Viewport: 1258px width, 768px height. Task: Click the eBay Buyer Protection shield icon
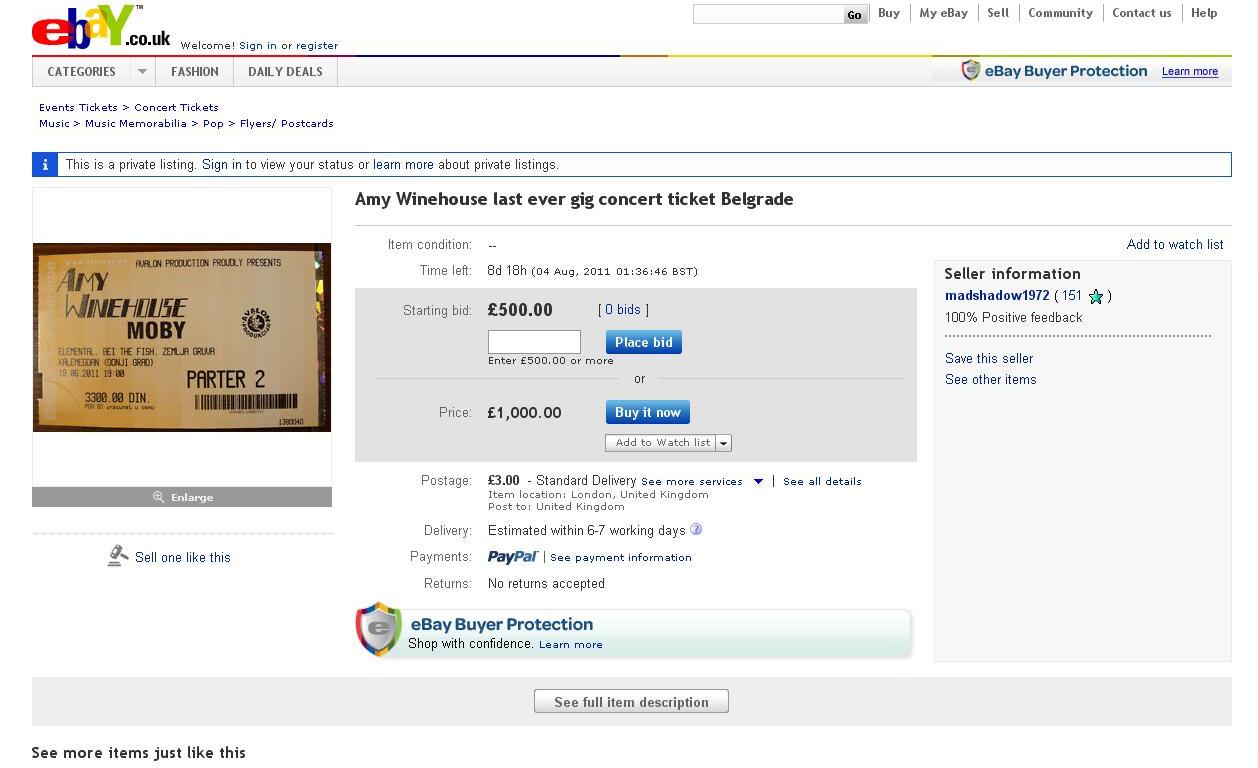pos(378,629)
